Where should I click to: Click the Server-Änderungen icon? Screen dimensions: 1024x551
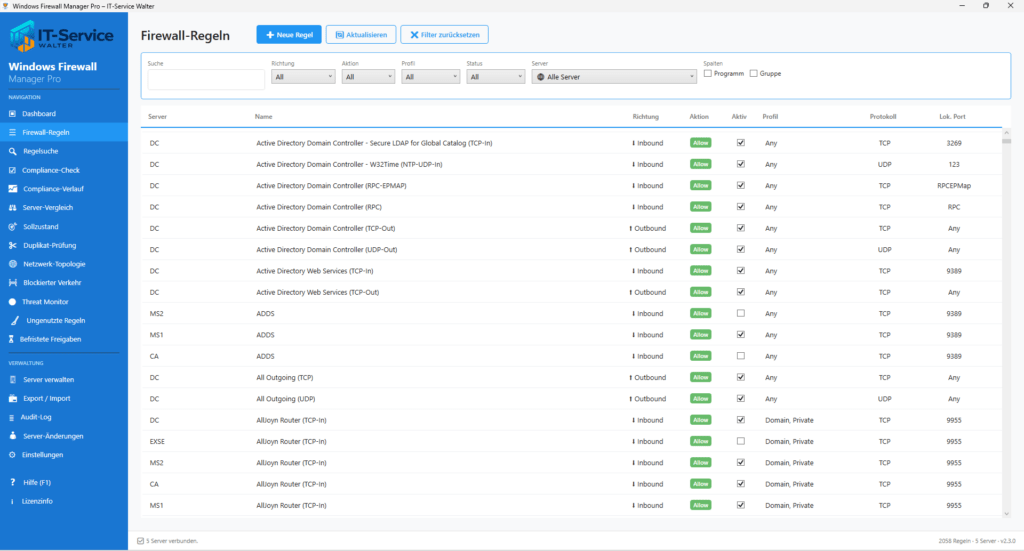pyautogui.click(x=12, y=435)
